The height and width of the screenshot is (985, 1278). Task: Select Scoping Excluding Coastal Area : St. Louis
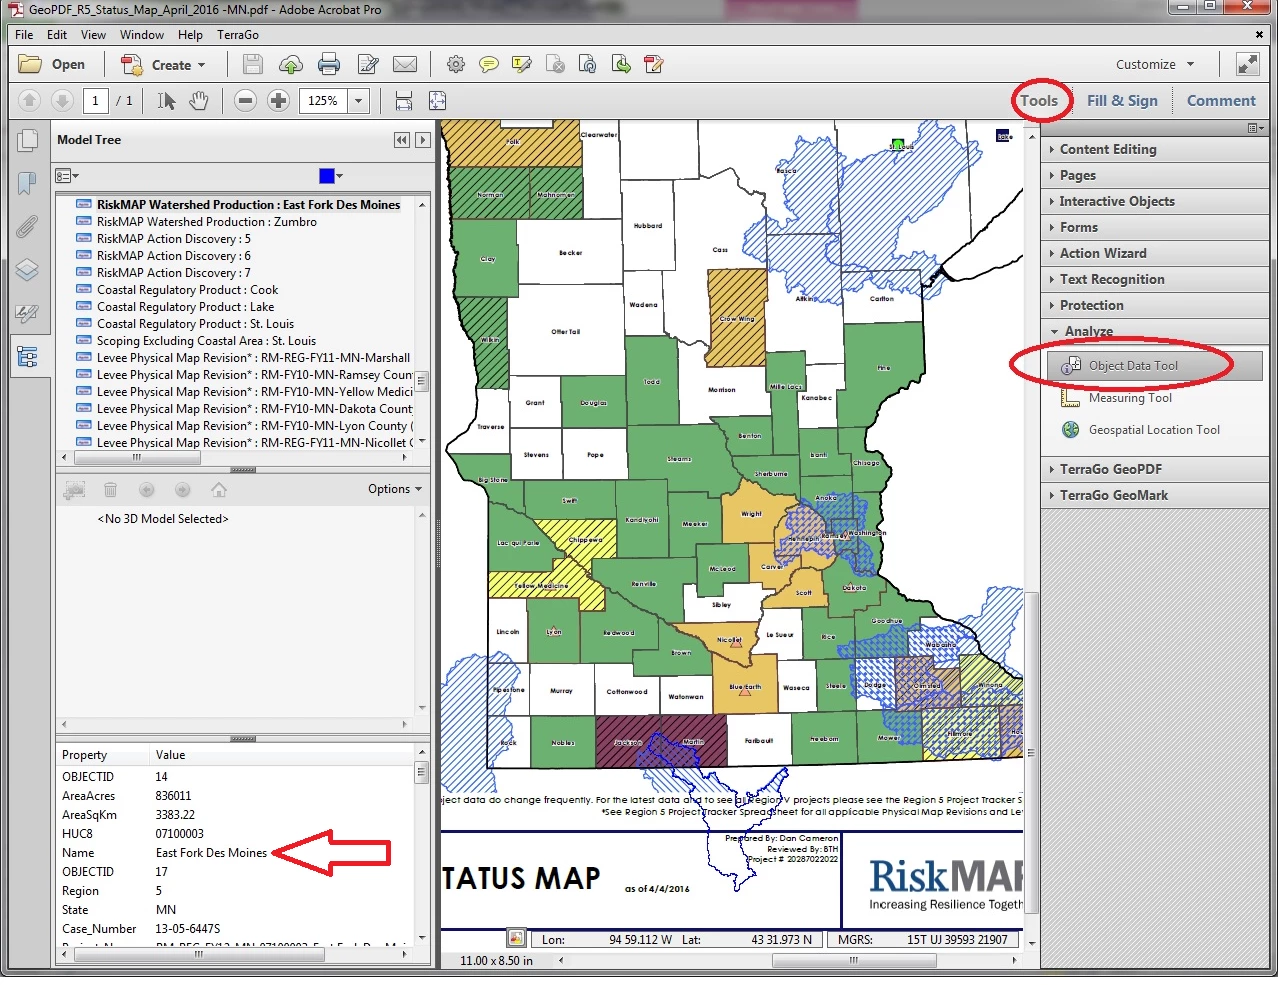click(x=206, y=341)
